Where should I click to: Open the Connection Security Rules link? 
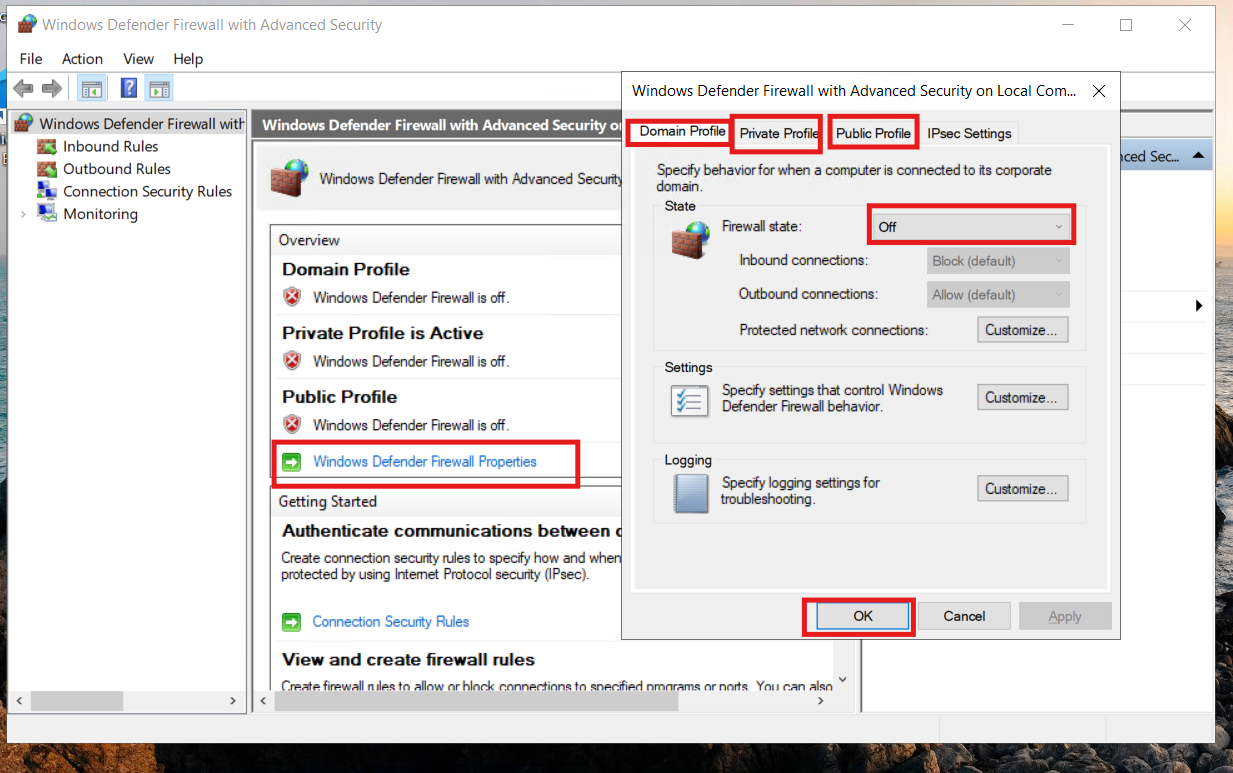coord(391,622)
